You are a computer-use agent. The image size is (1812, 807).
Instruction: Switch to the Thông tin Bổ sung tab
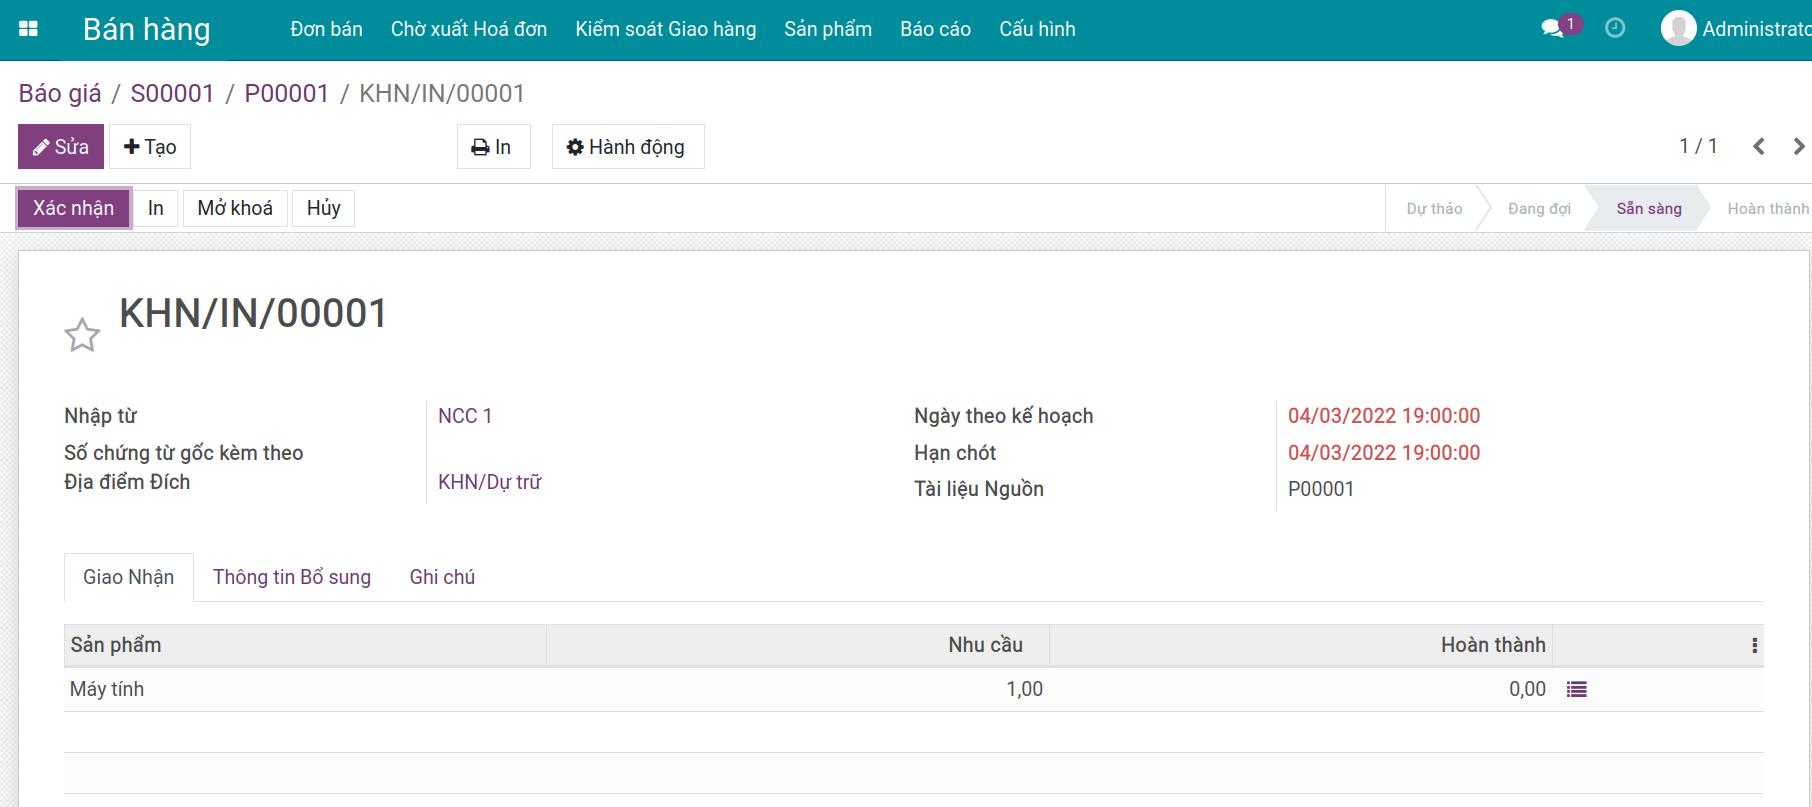pyautogui.click(x=291, y=577)
